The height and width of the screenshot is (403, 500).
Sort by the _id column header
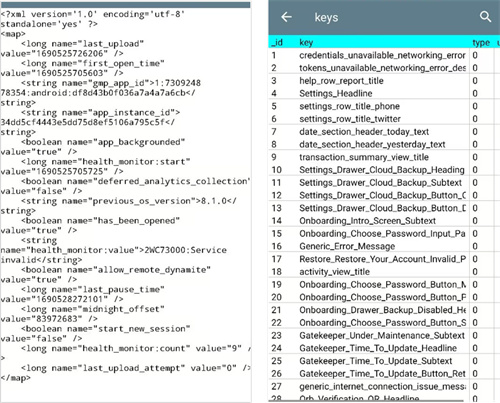[x=277, y=42]
